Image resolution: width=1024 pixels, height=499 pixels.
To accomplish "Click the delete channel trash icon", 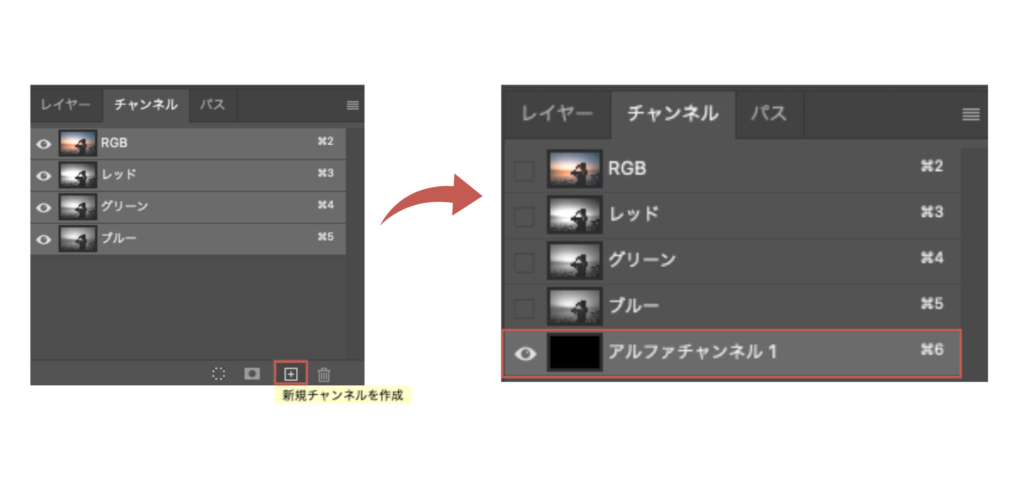I will pos(324,374).
